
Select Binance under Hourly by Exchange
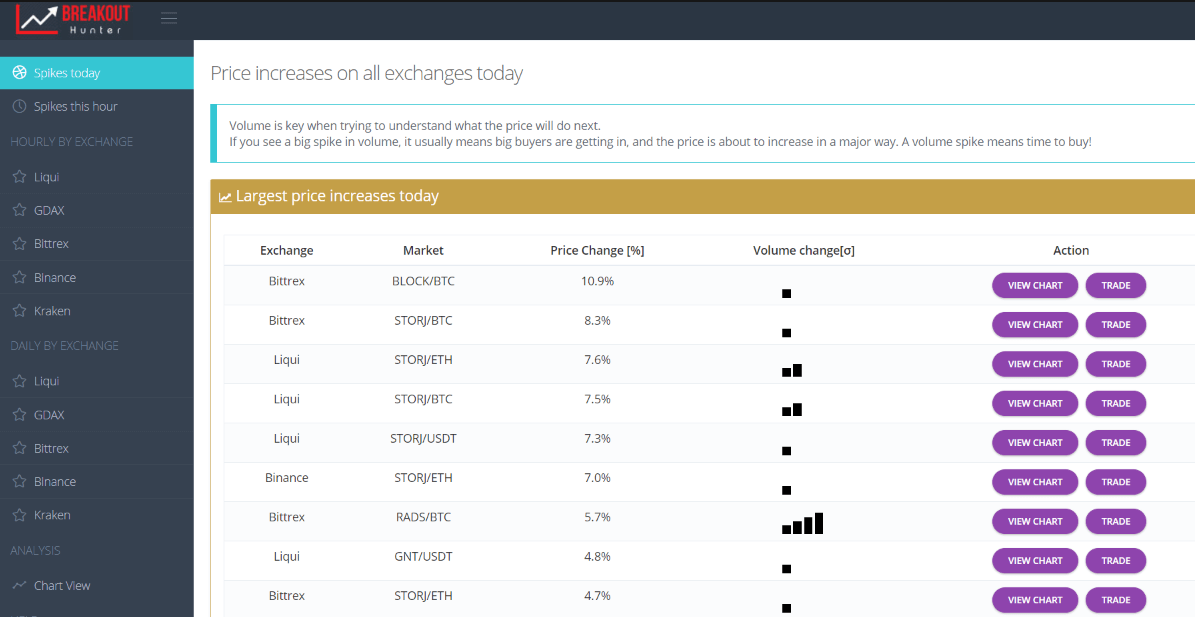[x=97, y=277]
